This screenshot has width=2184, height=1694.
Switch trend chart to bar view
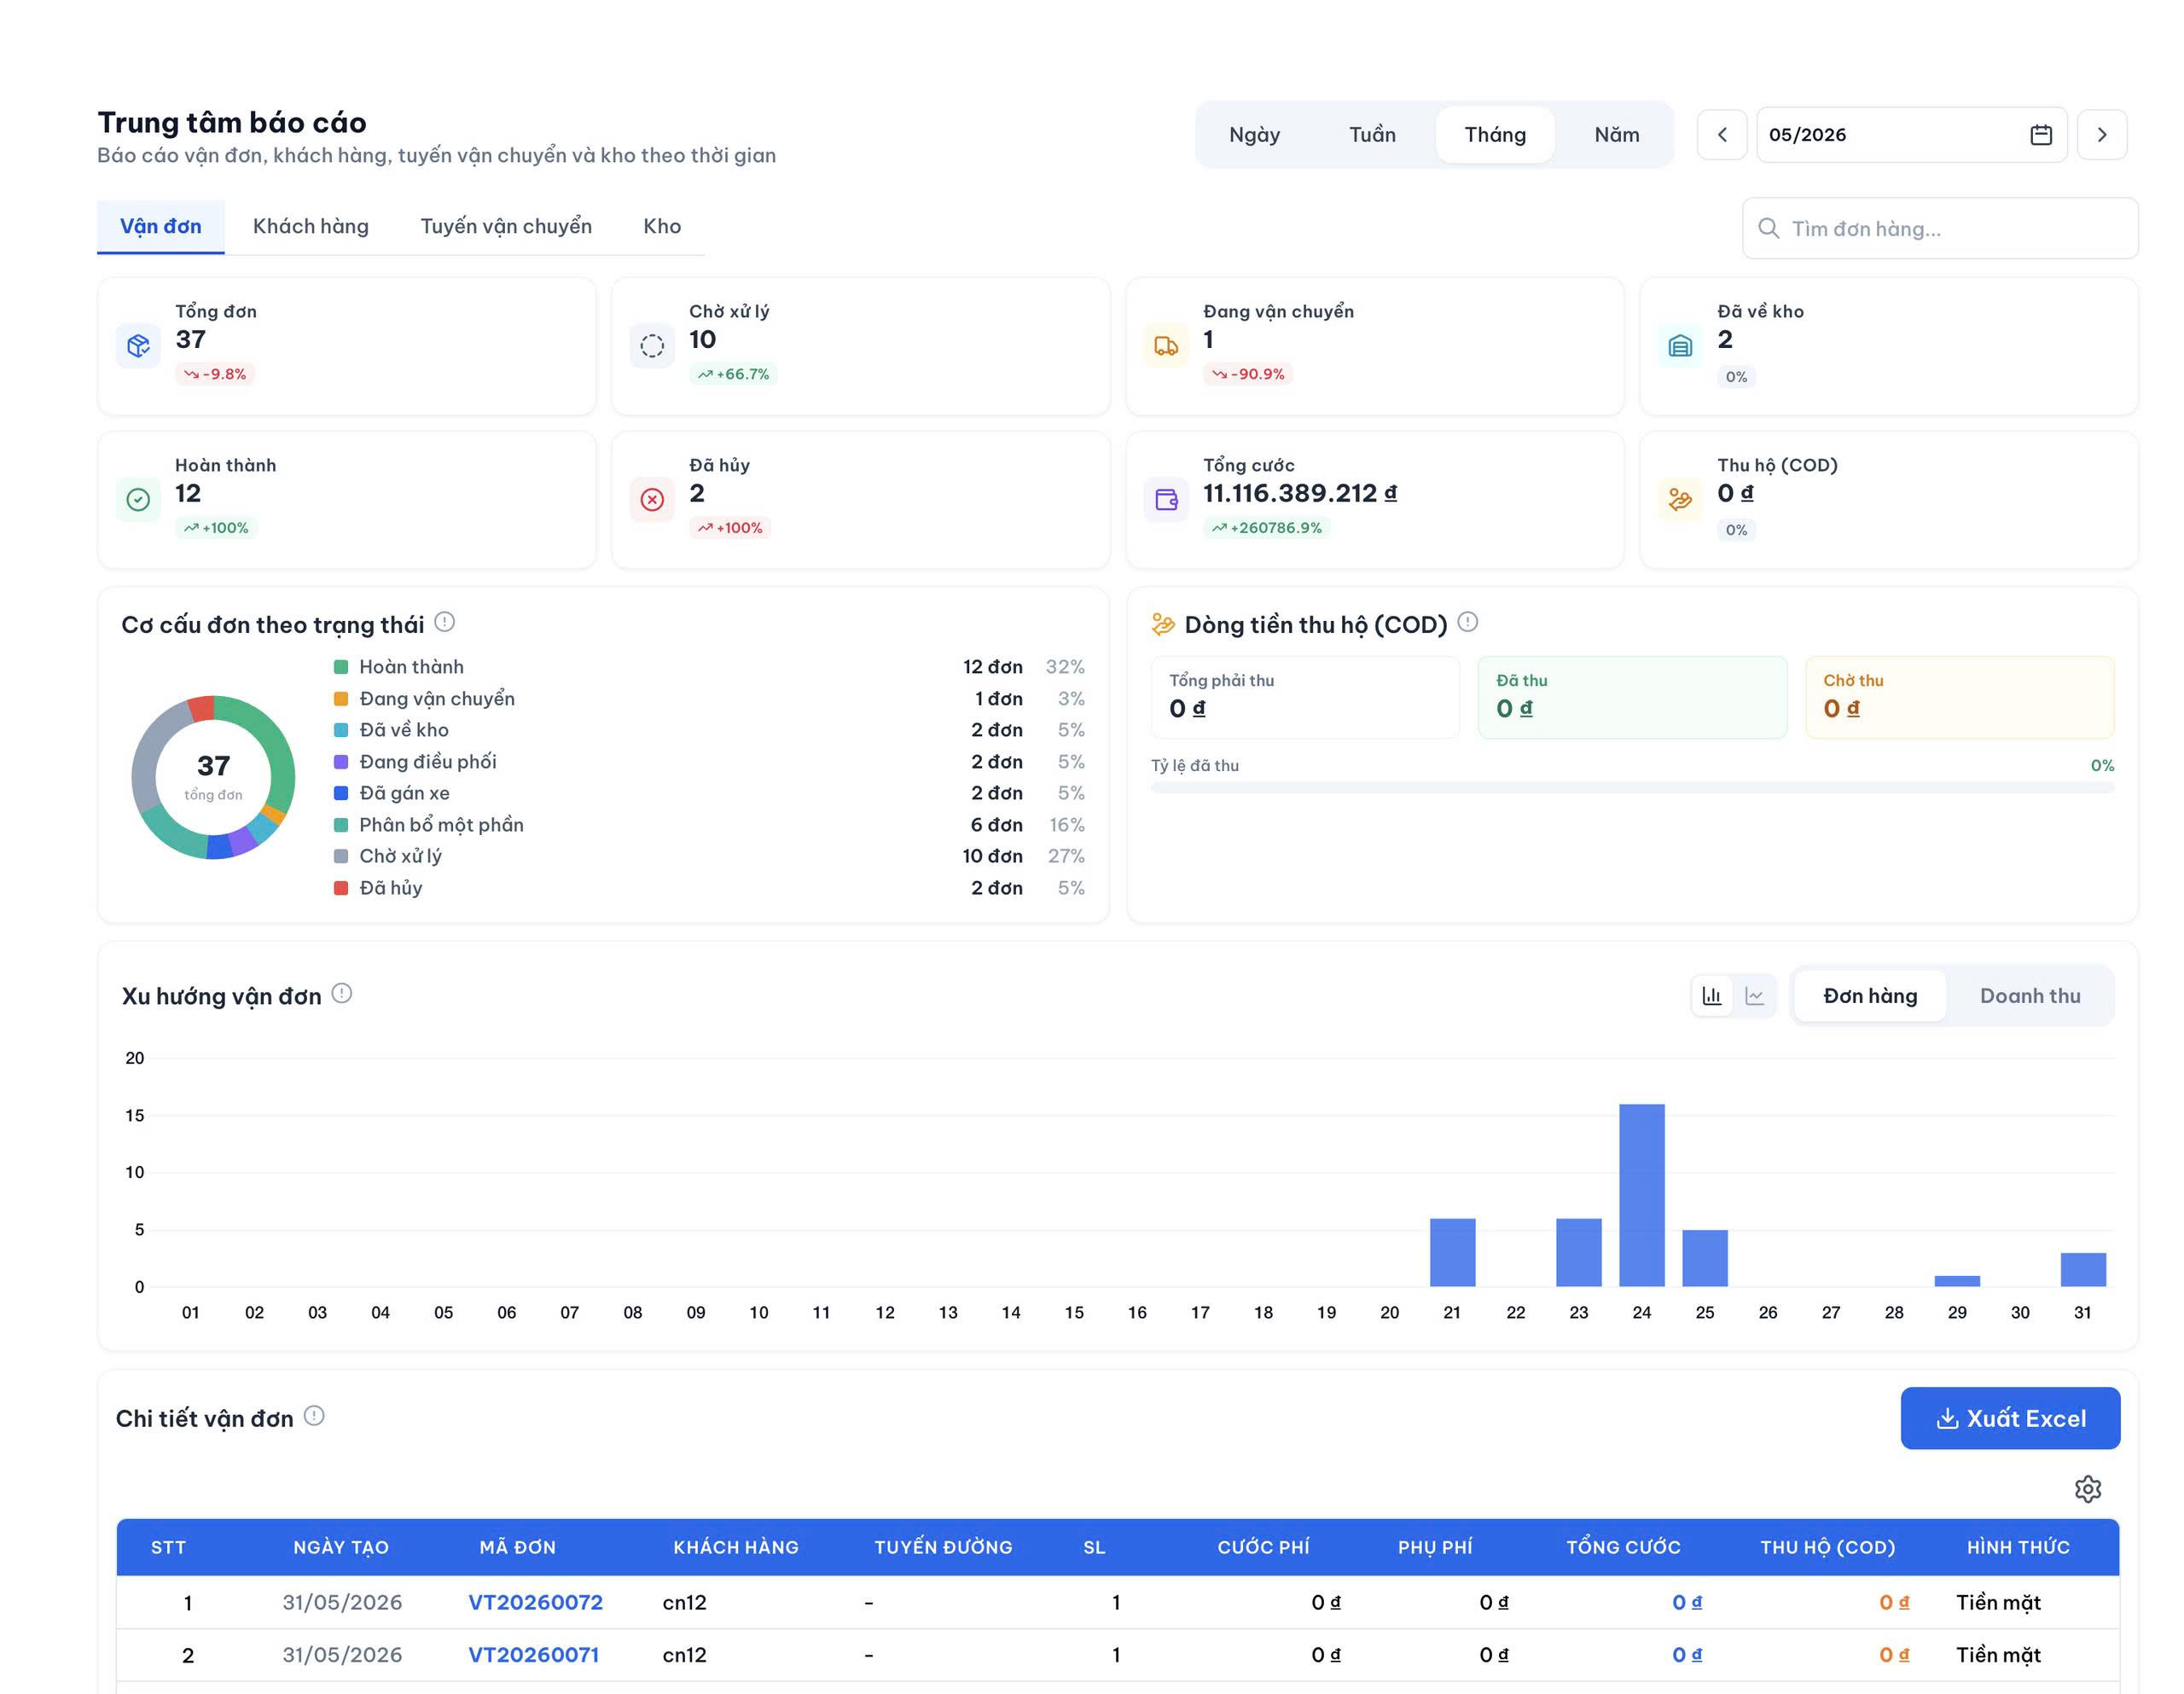(x=1712, y=996)
